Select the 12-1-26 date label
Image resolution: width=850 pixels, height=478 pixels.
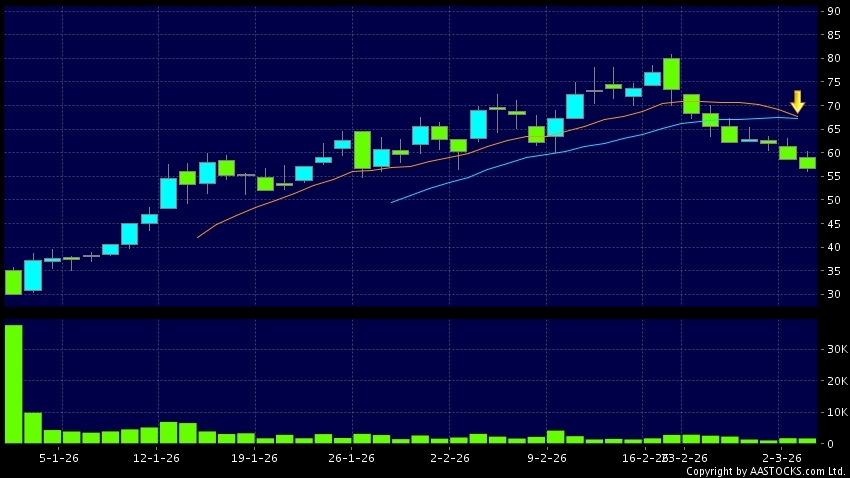tap(157, 458)
